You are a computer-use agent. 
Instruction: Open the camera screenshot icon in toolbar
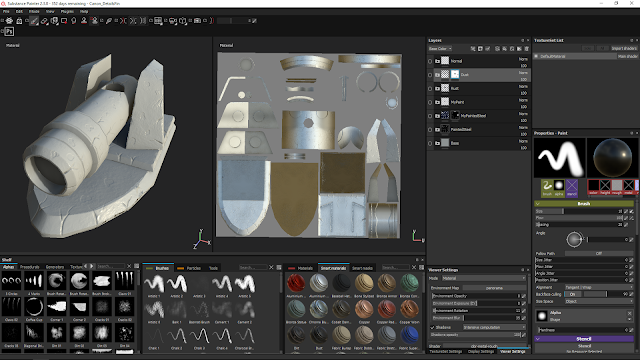198,21
